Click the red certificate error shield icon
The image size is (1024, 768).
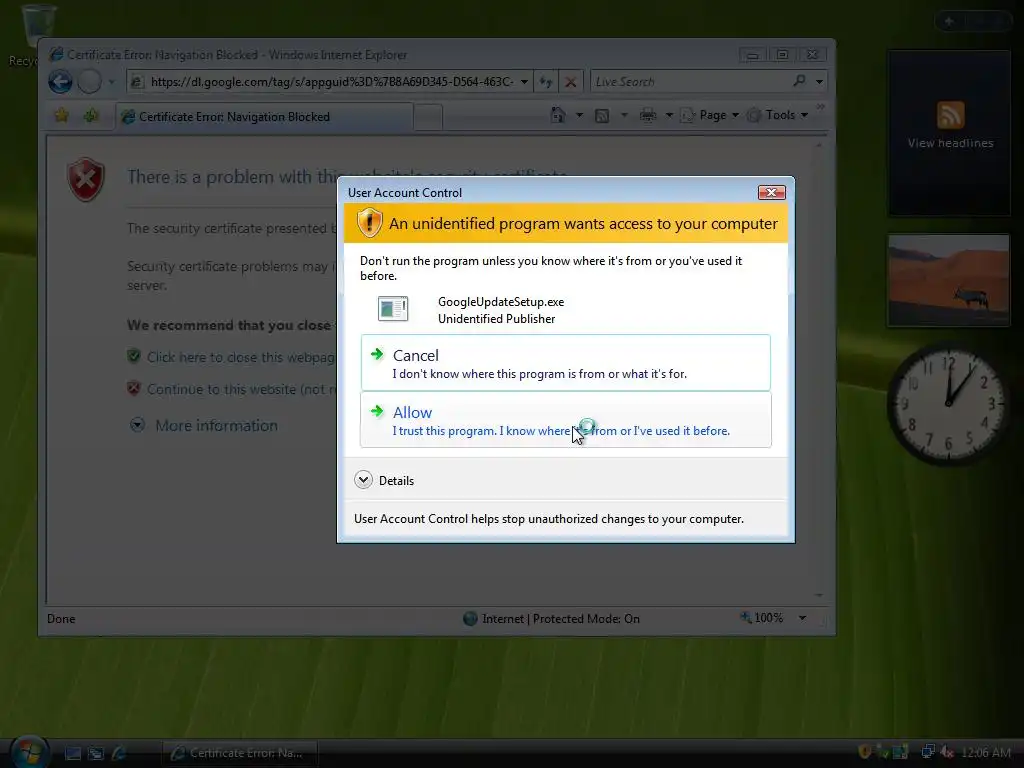(86, 179)
